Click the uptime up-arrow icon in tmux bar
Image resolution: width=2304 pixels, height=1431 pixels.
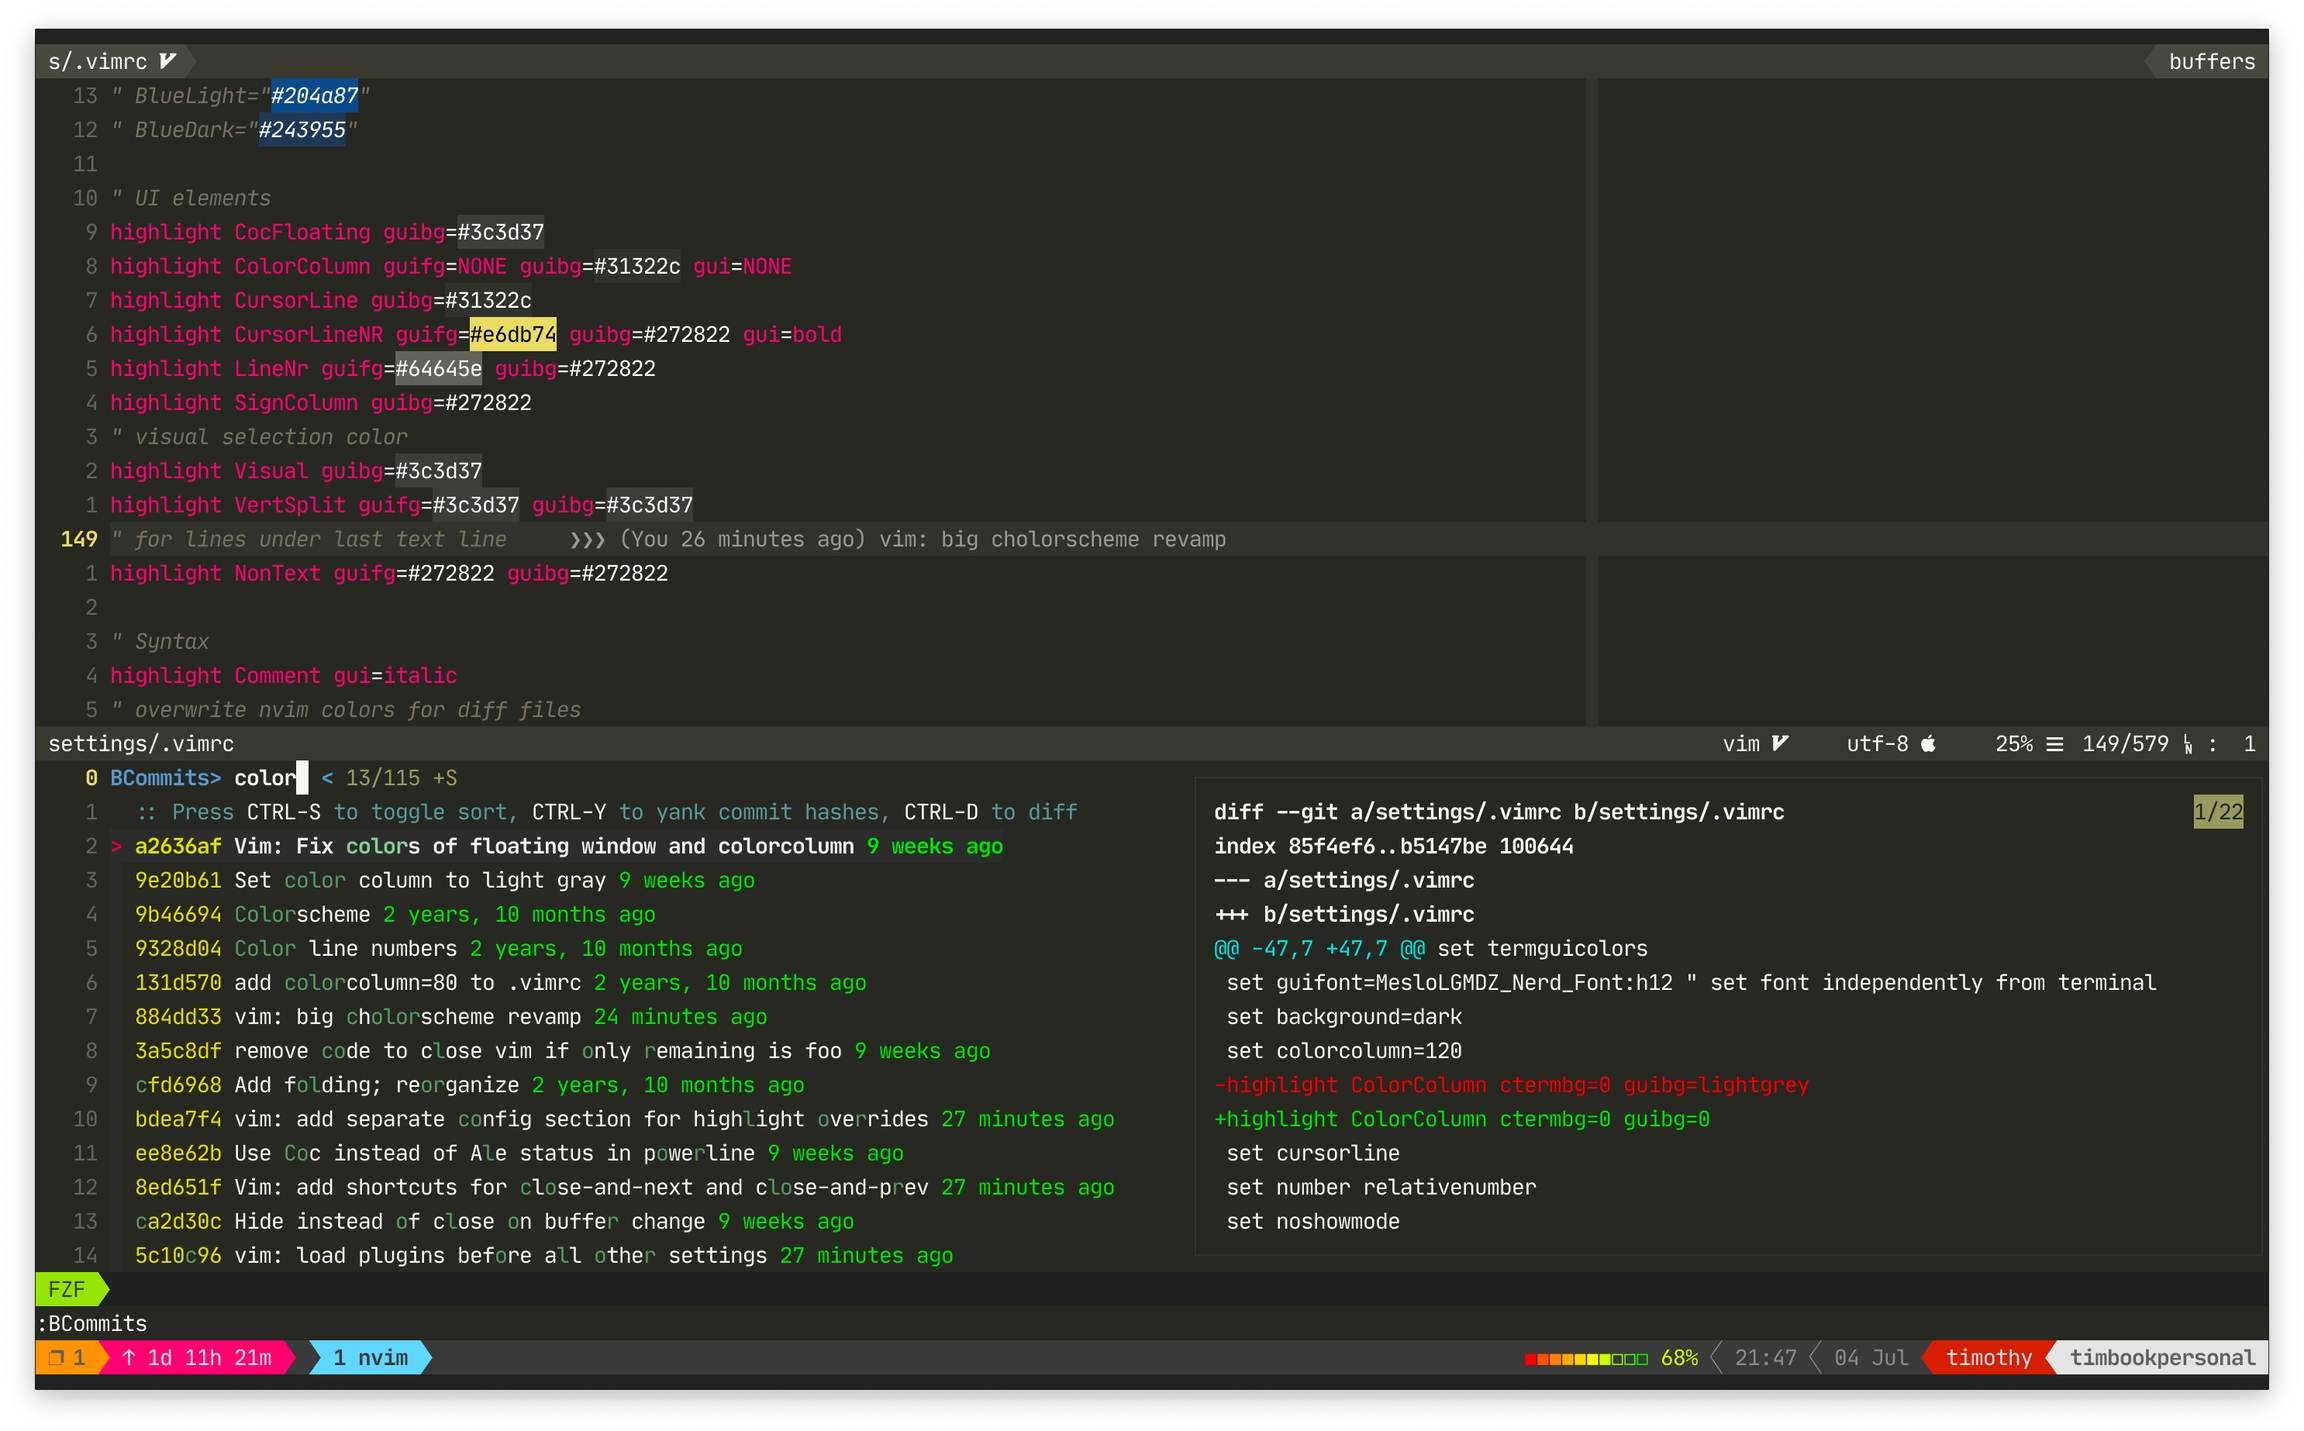(129, 1357)
